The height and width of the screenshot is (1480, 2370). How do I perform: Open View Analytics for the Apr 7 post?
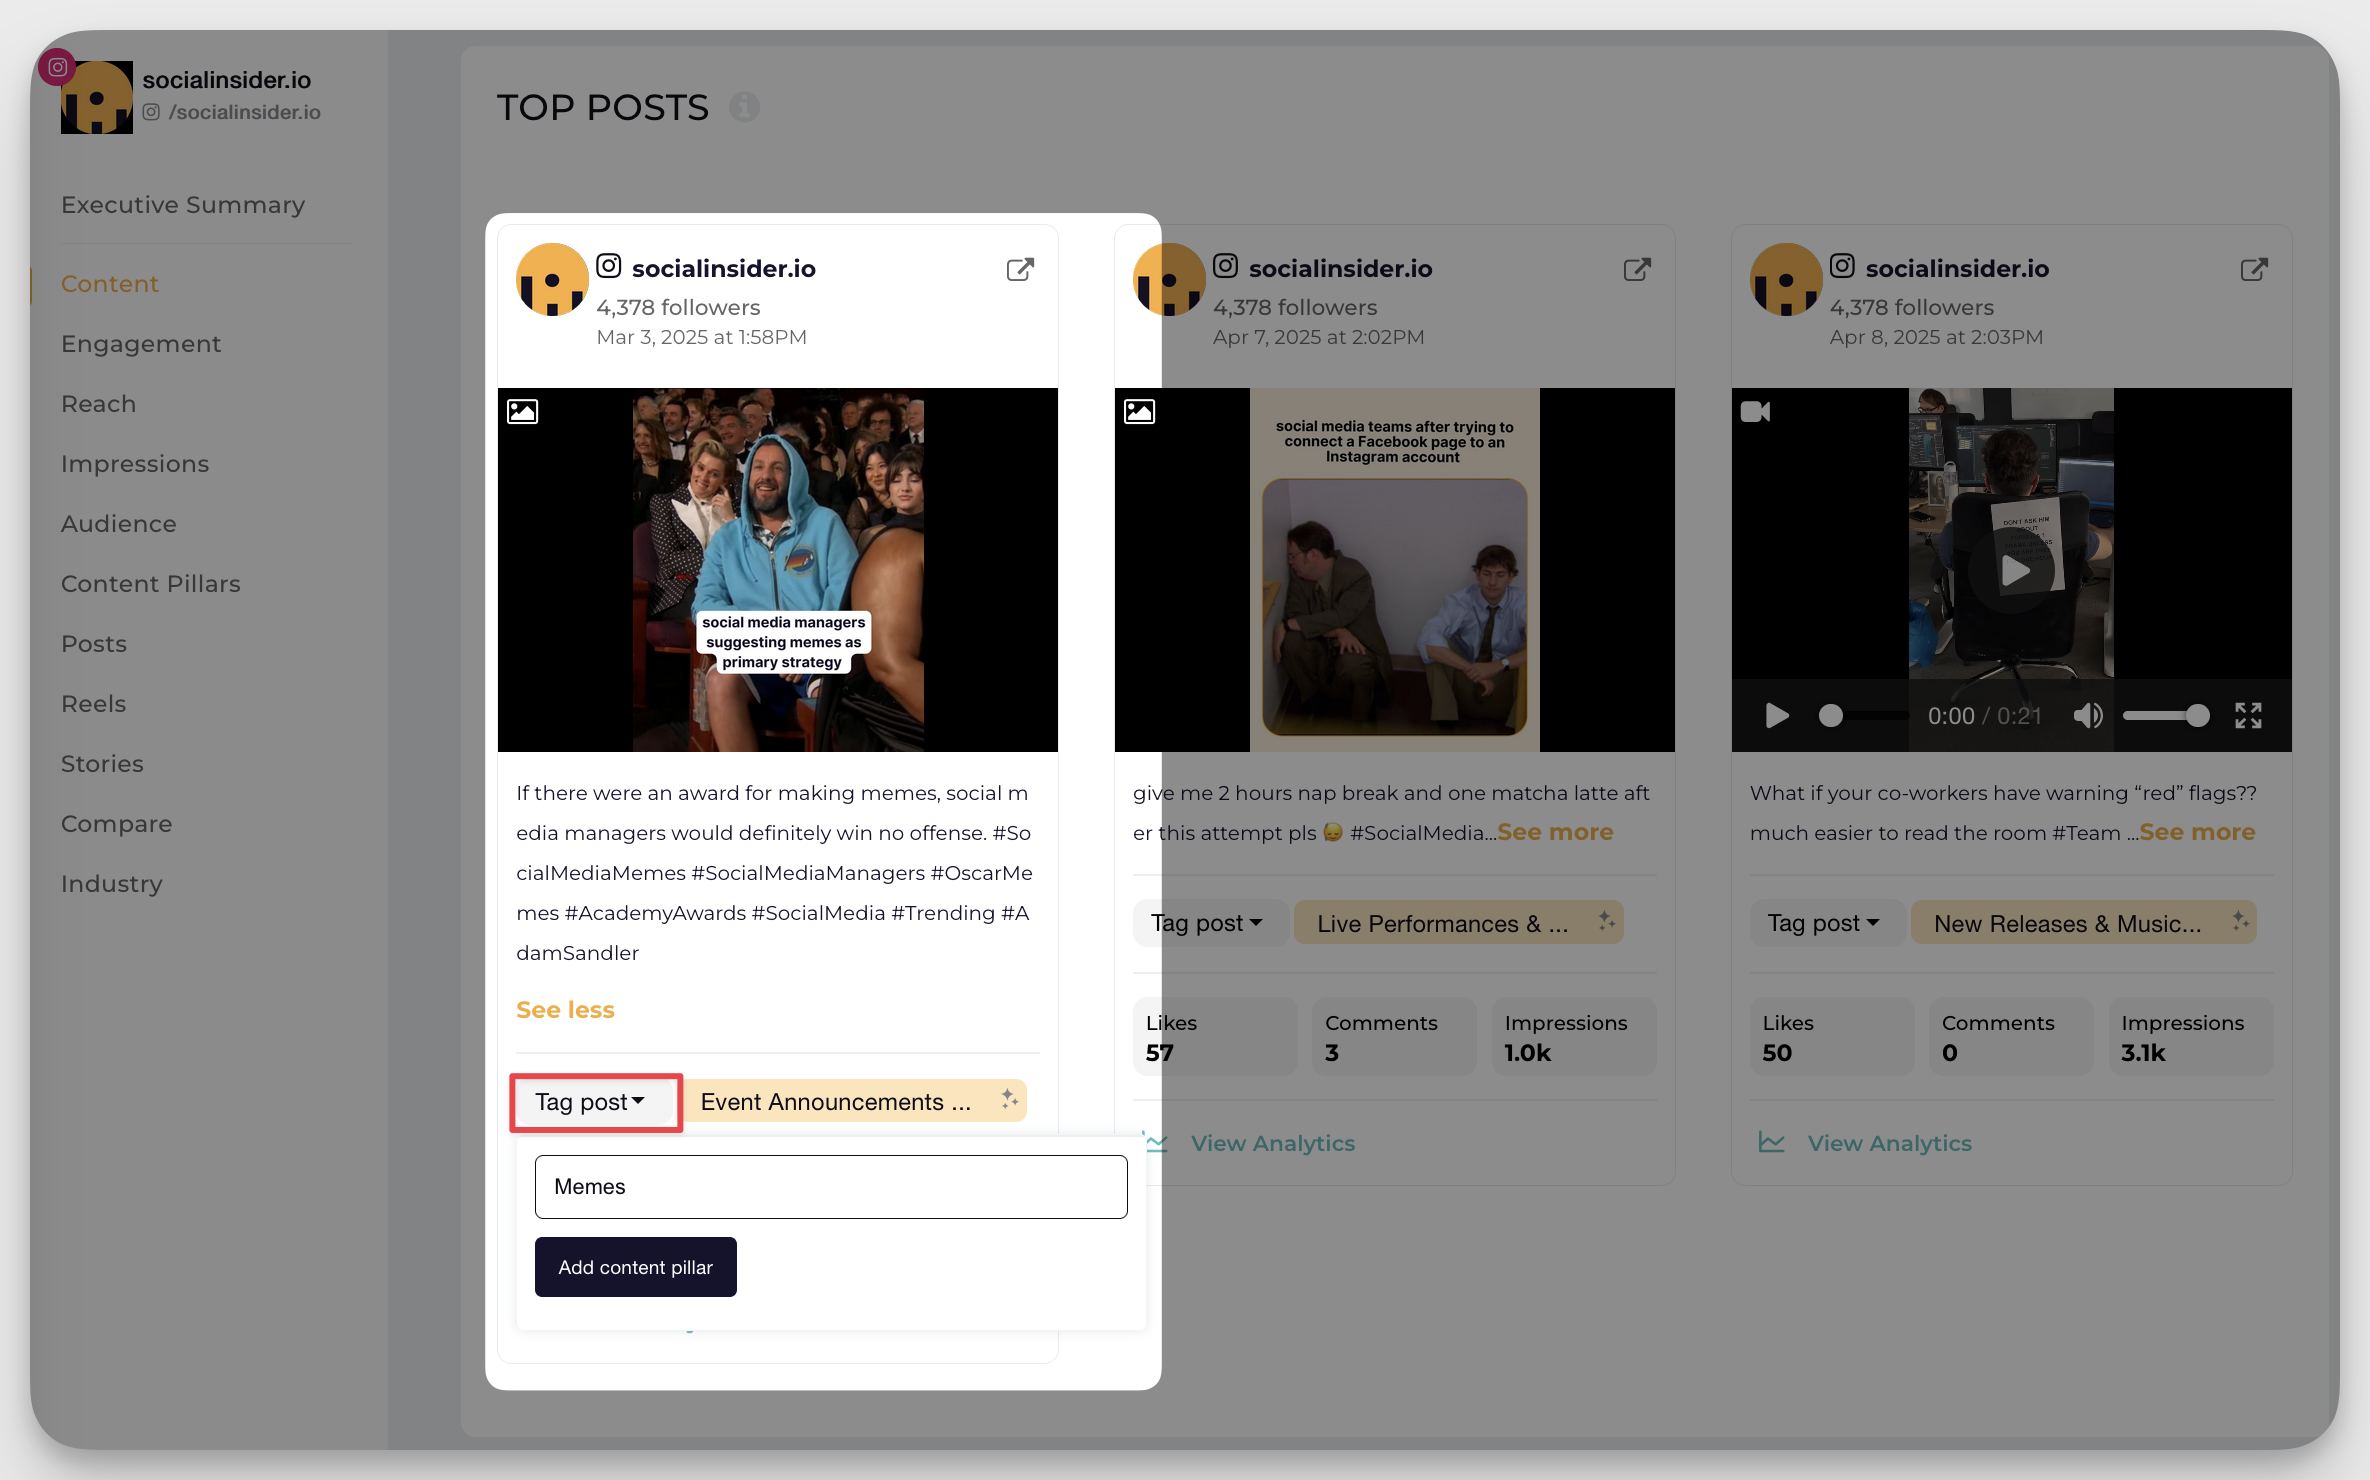(x=1273, y=1143)
